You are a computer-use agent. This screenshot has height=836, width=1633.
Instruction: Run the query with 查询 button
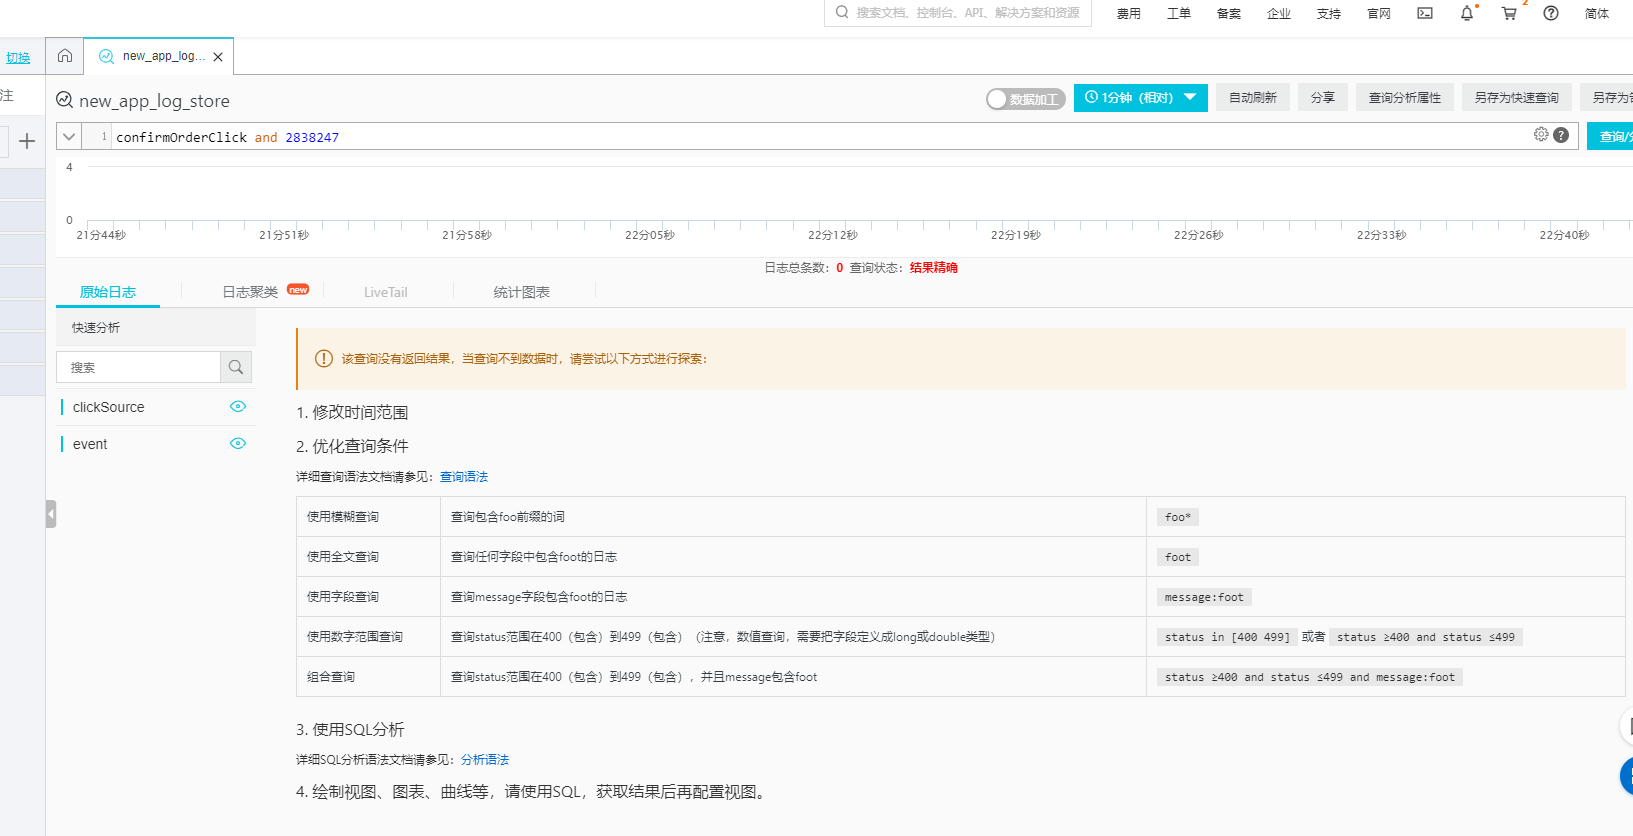(1610, 137)
